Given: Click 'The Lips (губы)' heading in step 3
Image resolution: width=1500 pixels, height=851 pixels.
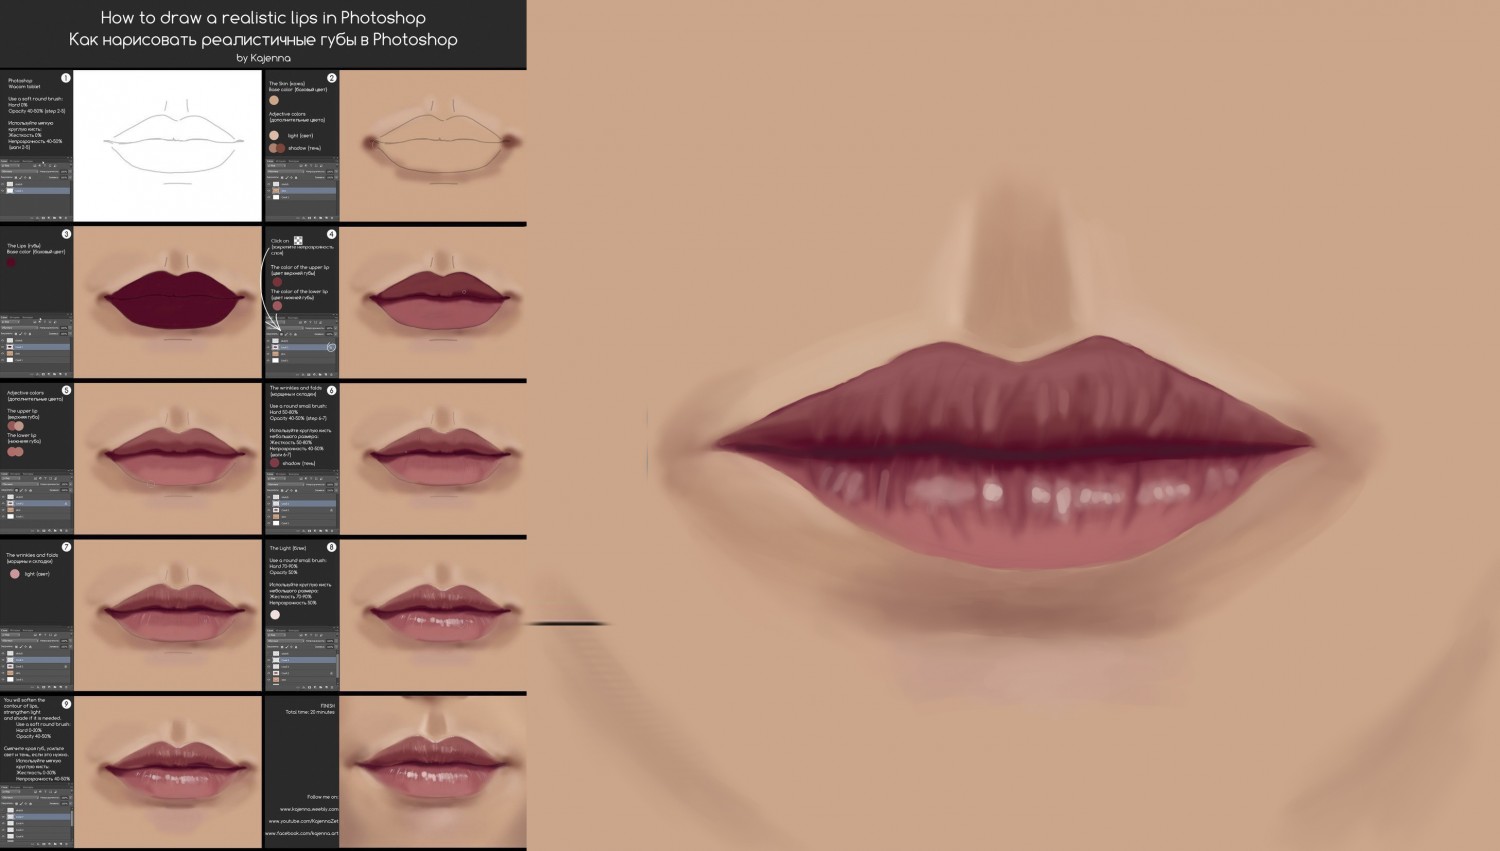Looking at the screenshot, I should click(x=23, y=246).
